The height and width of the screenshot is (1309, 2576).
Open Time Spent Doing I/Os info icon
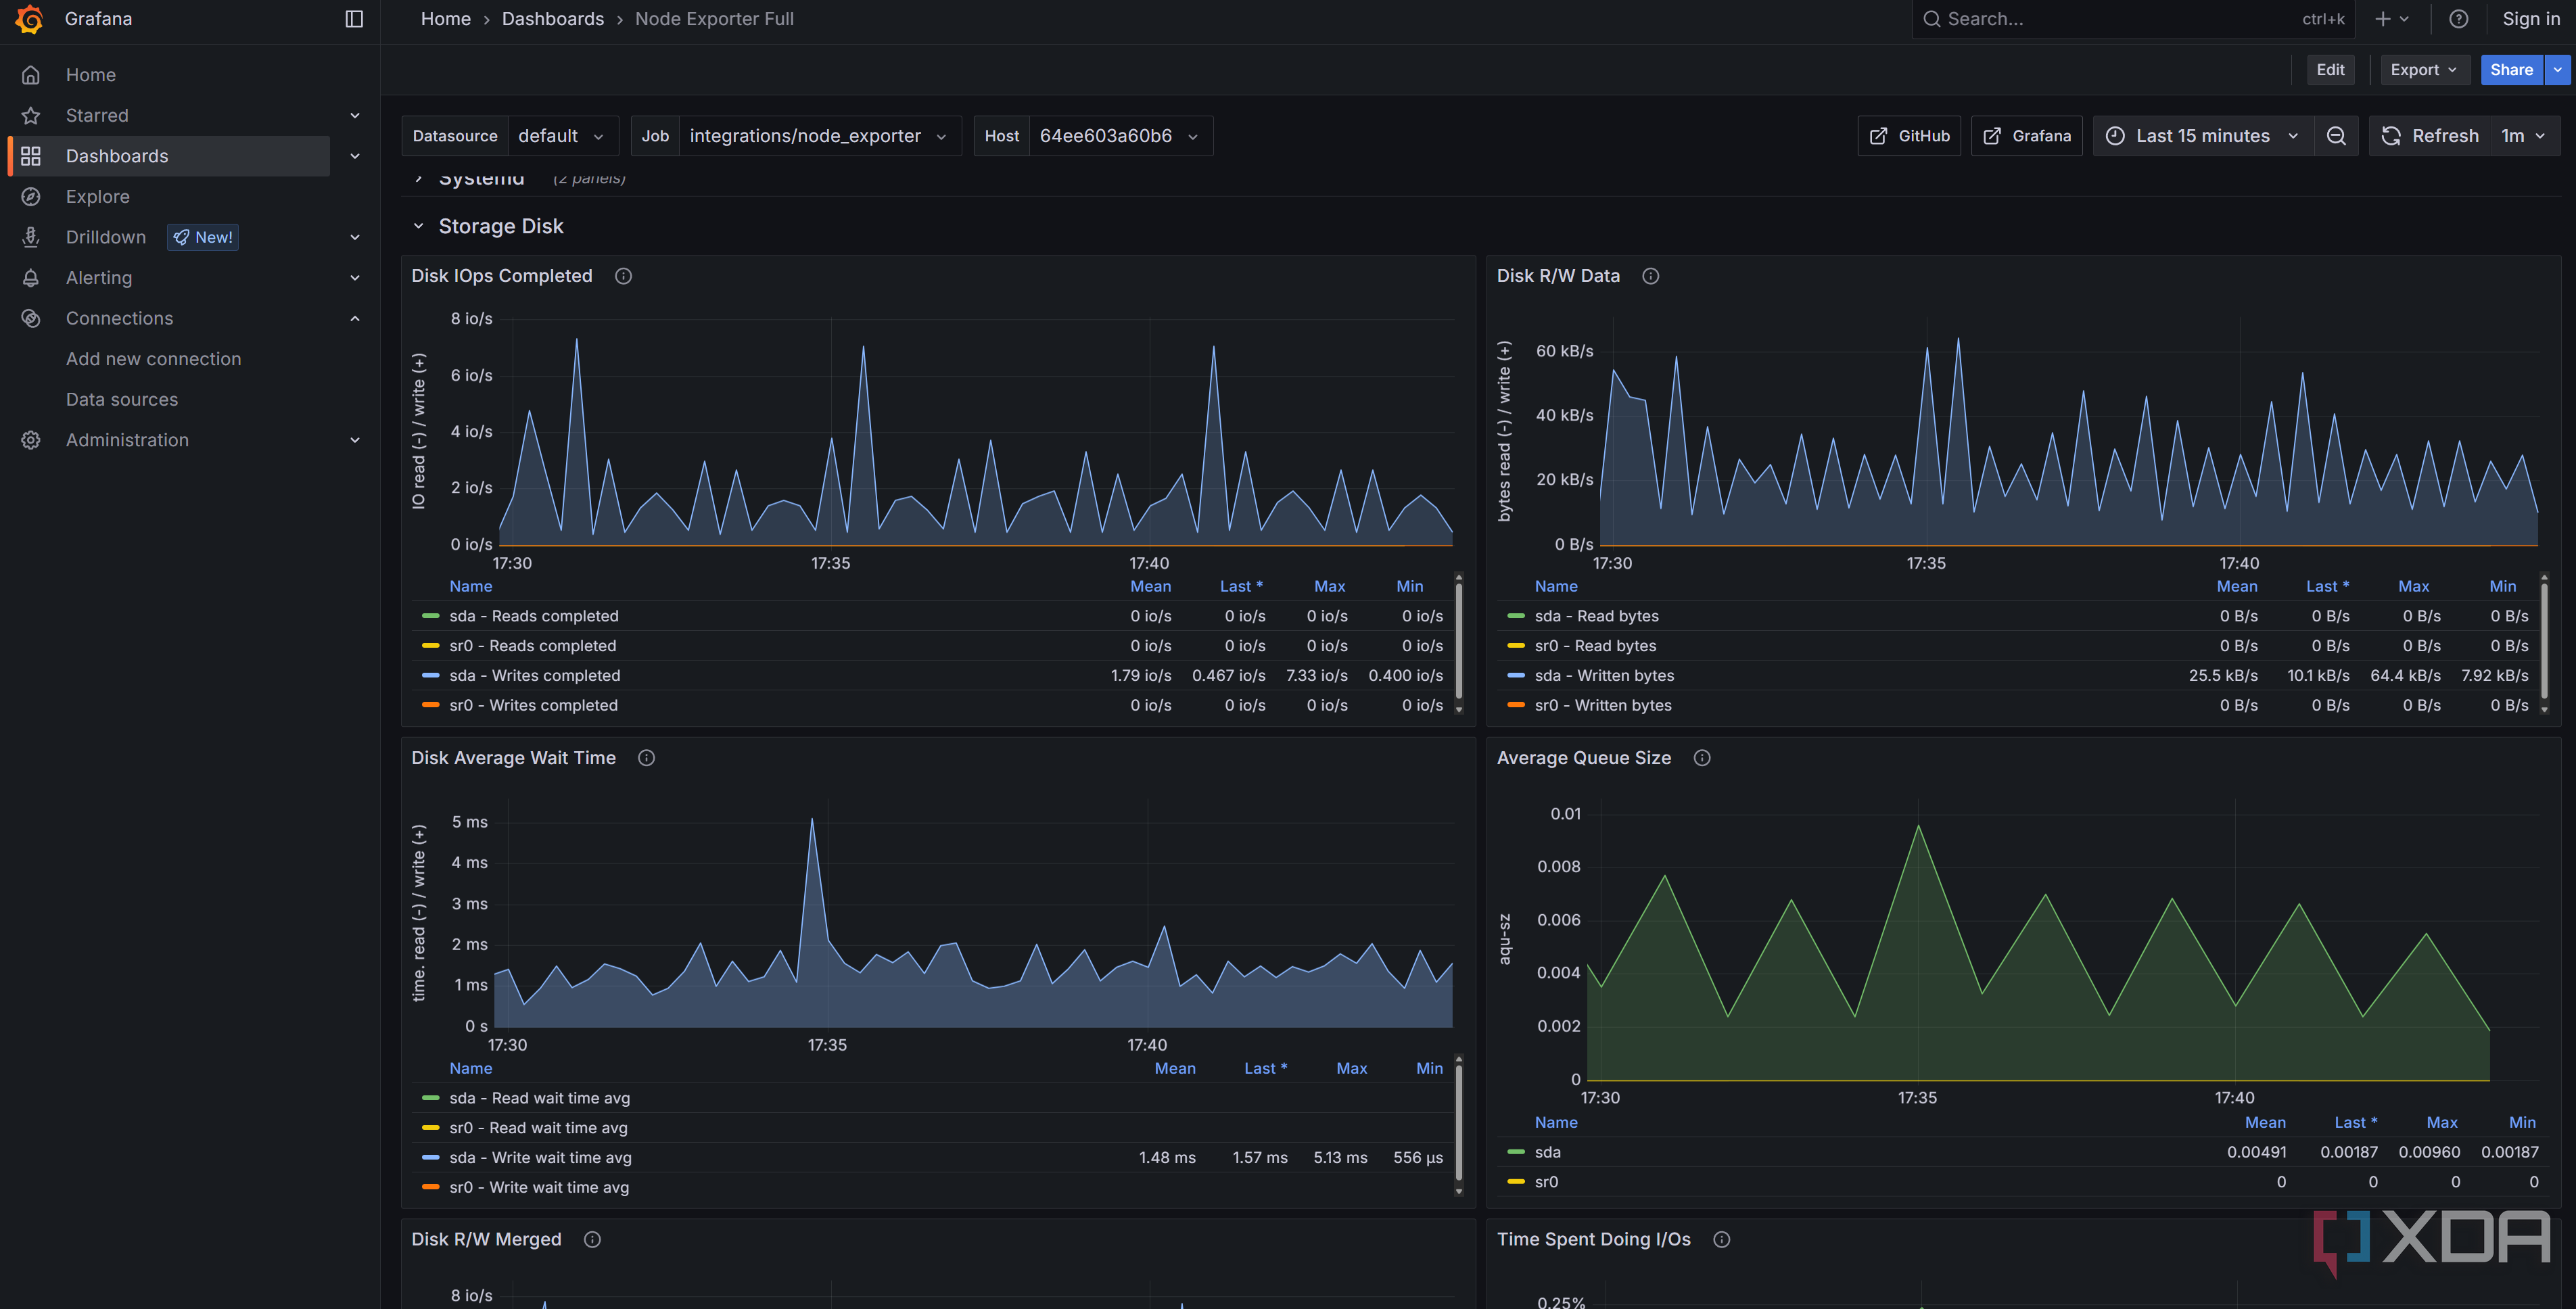[1721, 1239]
